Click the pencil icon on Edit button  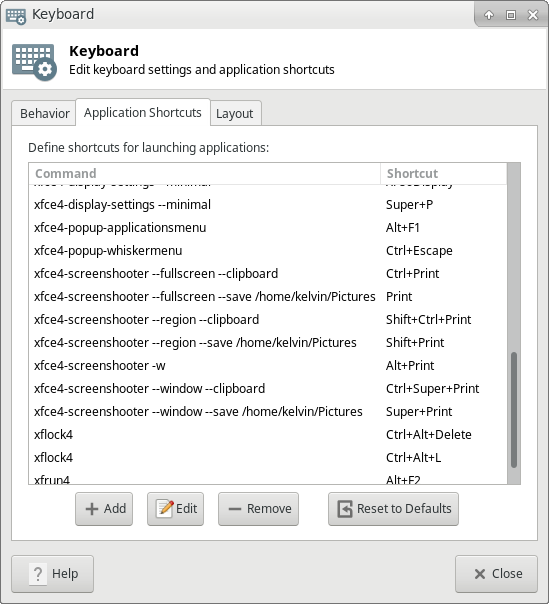coord(165,508)
